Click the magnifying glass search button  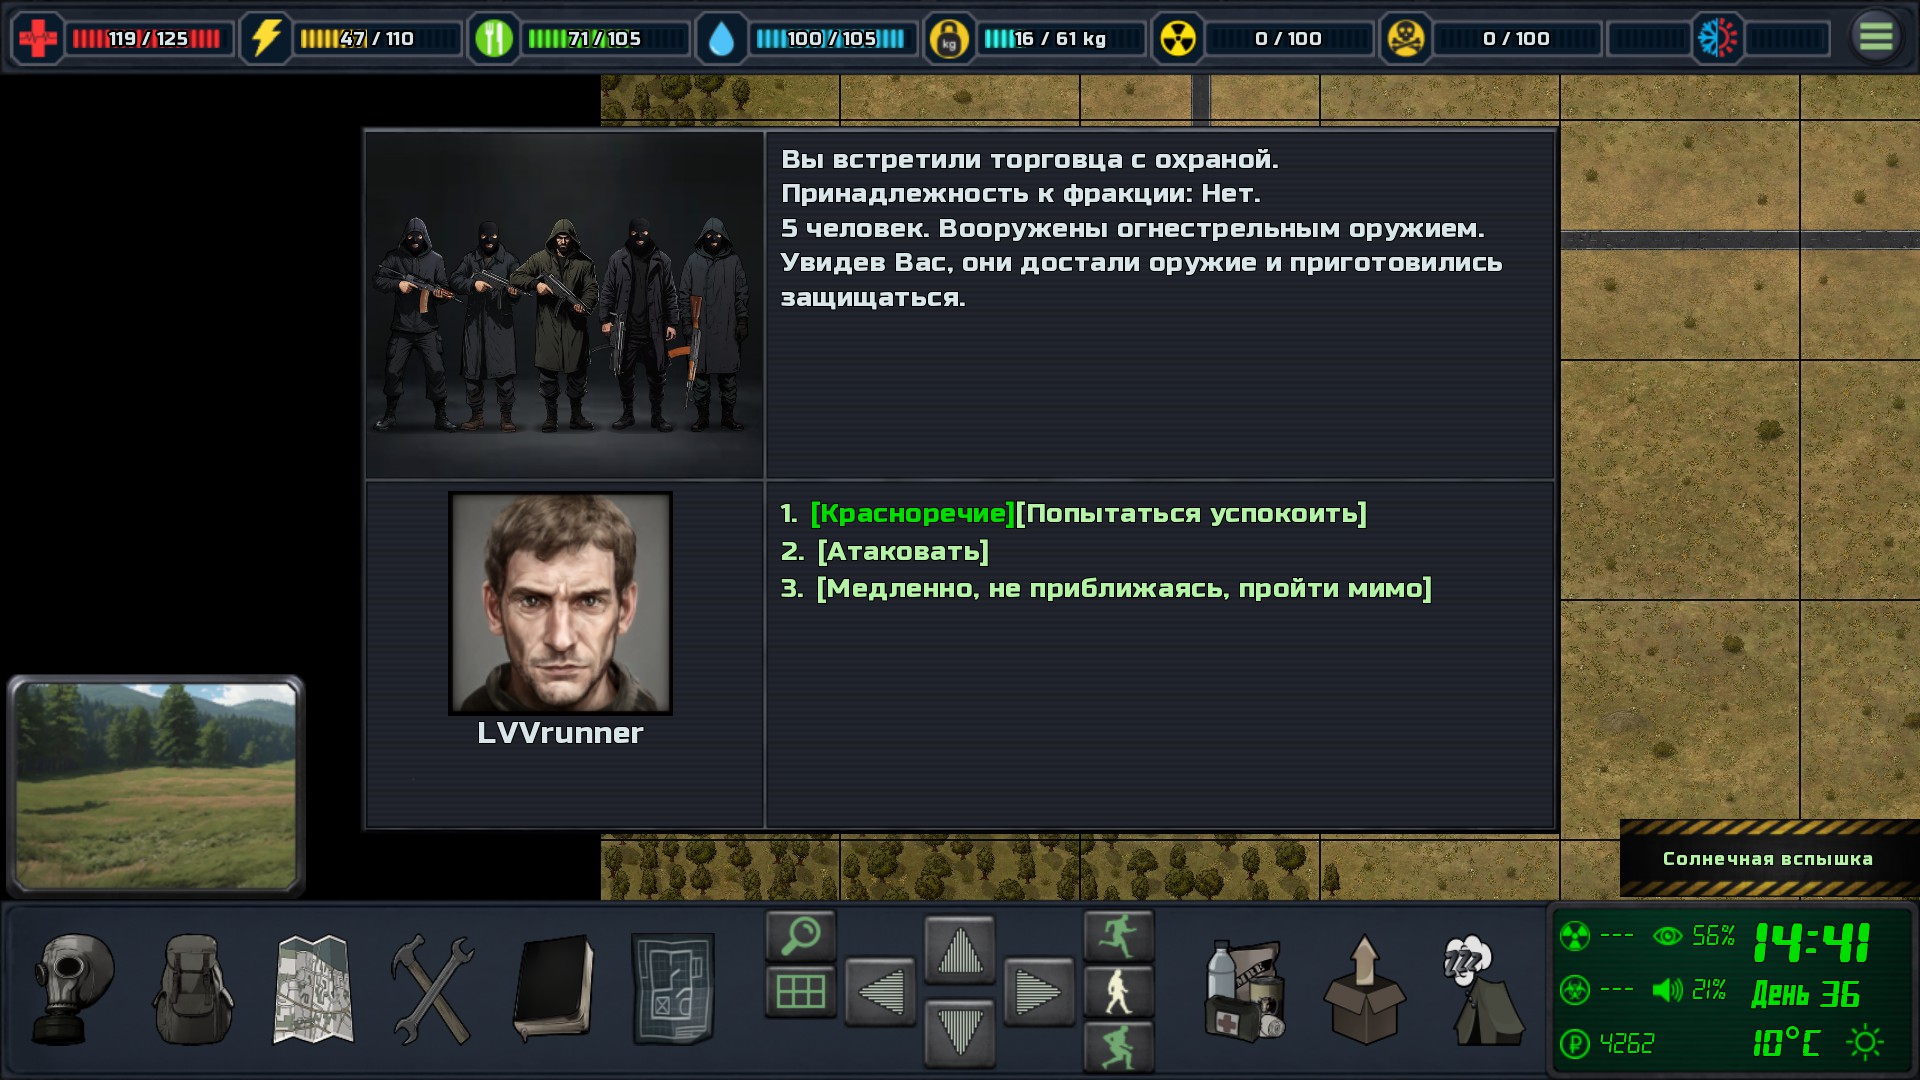coord(800,936)
